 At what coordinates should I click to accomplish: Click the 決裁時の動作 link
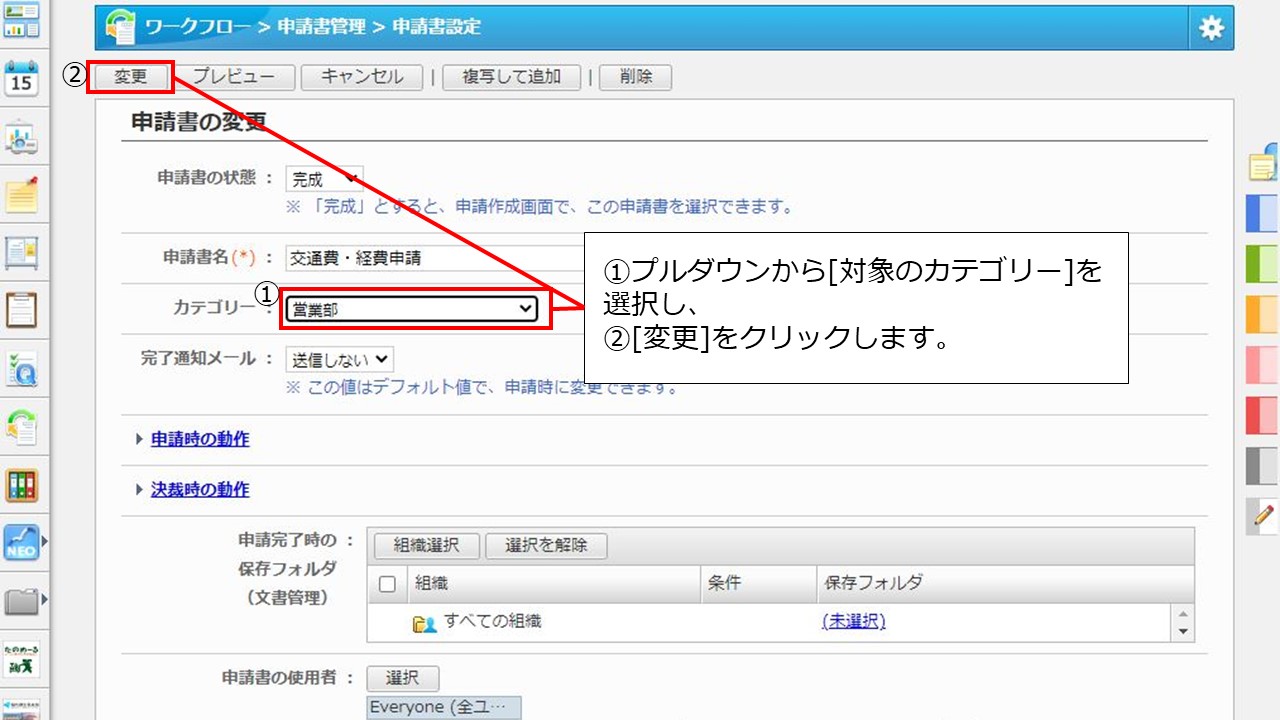(x=200, y=490)
